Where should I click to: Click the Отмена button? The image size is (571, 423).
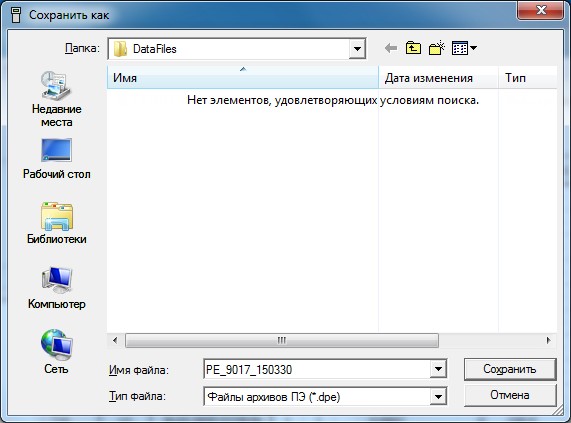[x=510, y=395]
